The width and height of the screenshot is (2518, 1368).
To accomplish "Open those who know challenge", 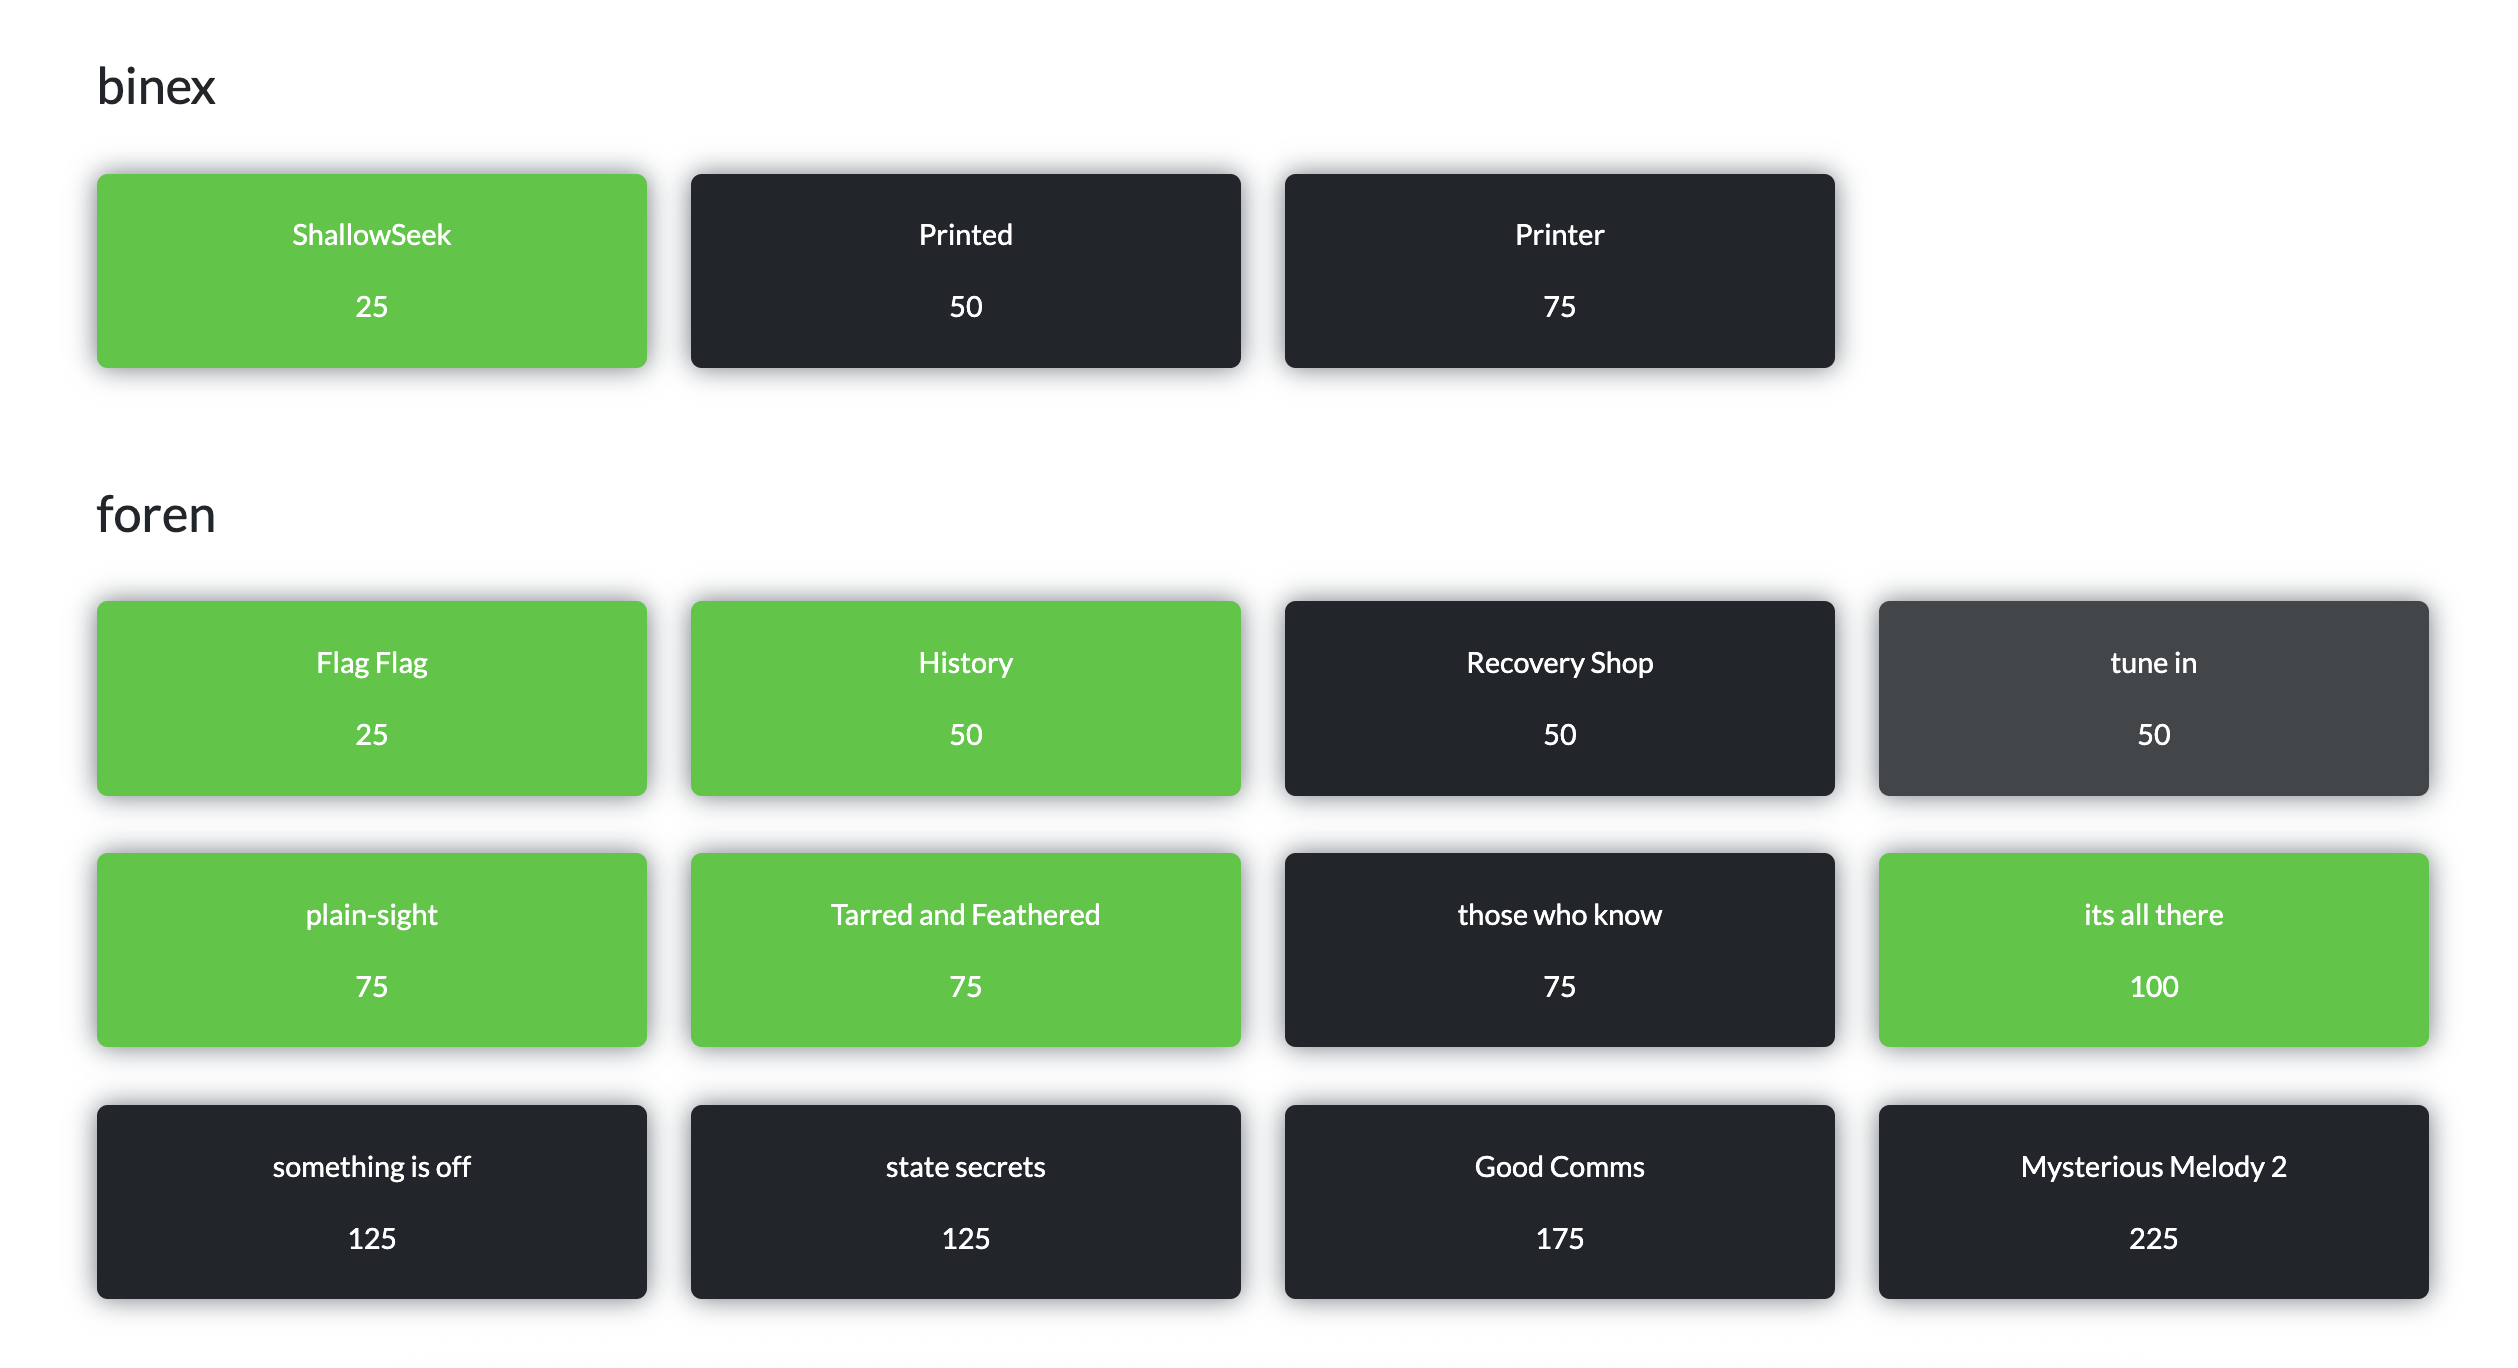I will pos(1559,949).
